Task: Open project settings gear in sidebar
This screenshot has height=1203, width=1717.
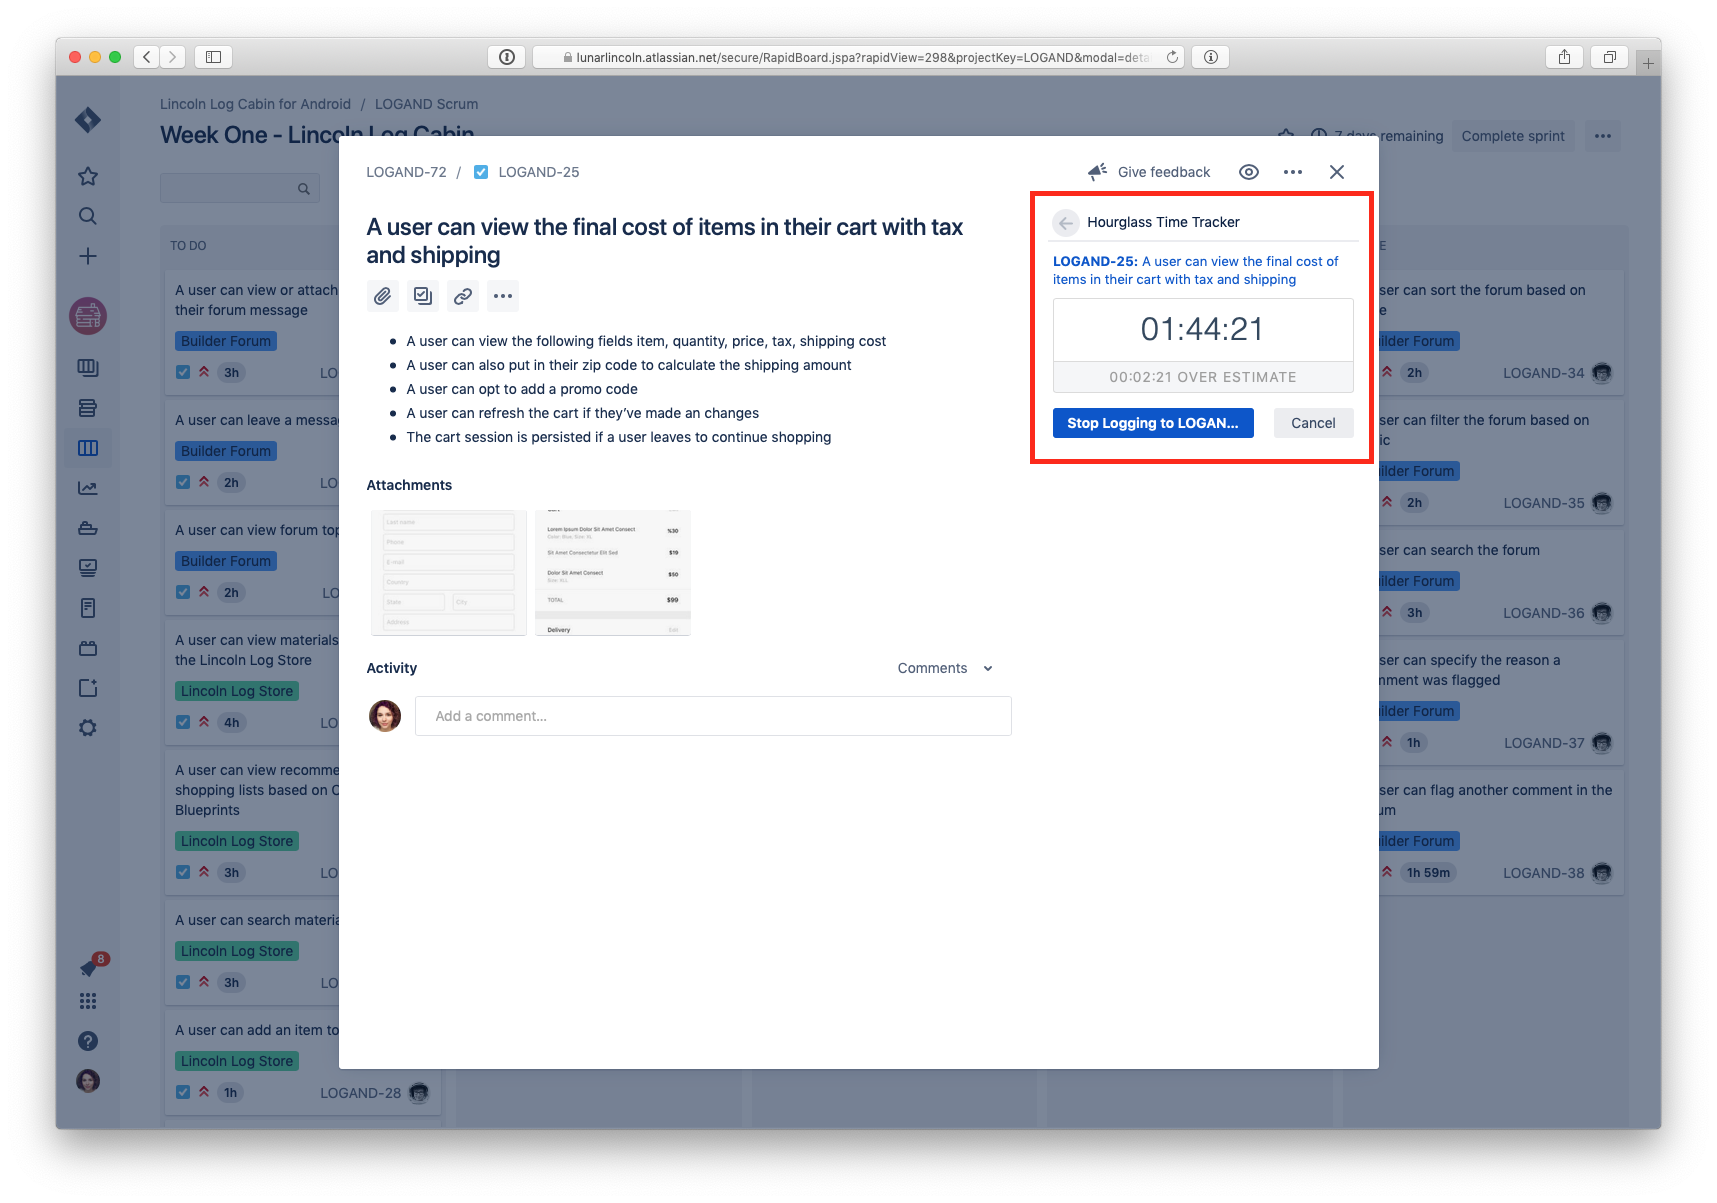Action: (x=88, y=728)
